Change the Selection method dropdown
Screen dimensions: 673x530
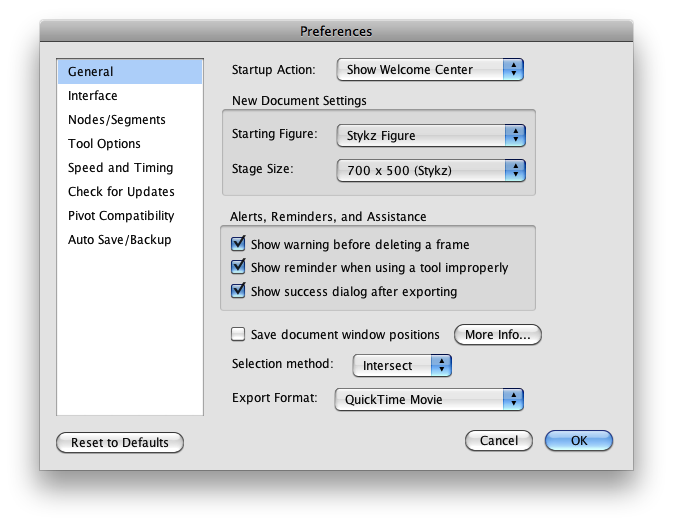402,366
